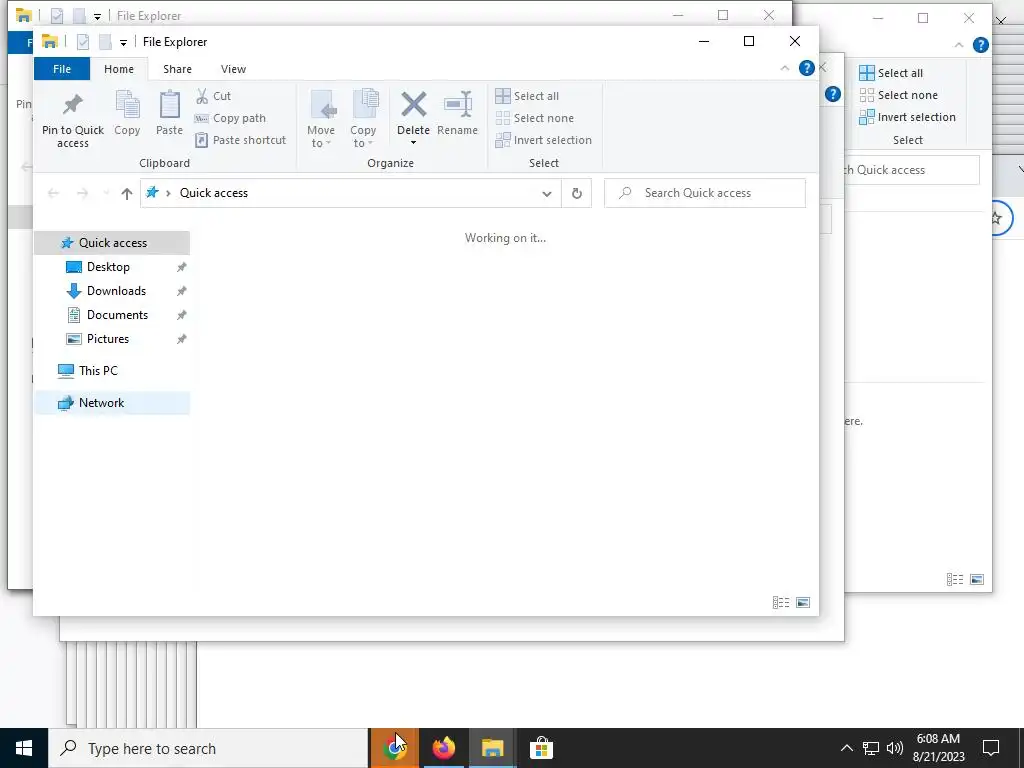
Task: Click the pin icon beside Documents
Action: pos(182,315)
